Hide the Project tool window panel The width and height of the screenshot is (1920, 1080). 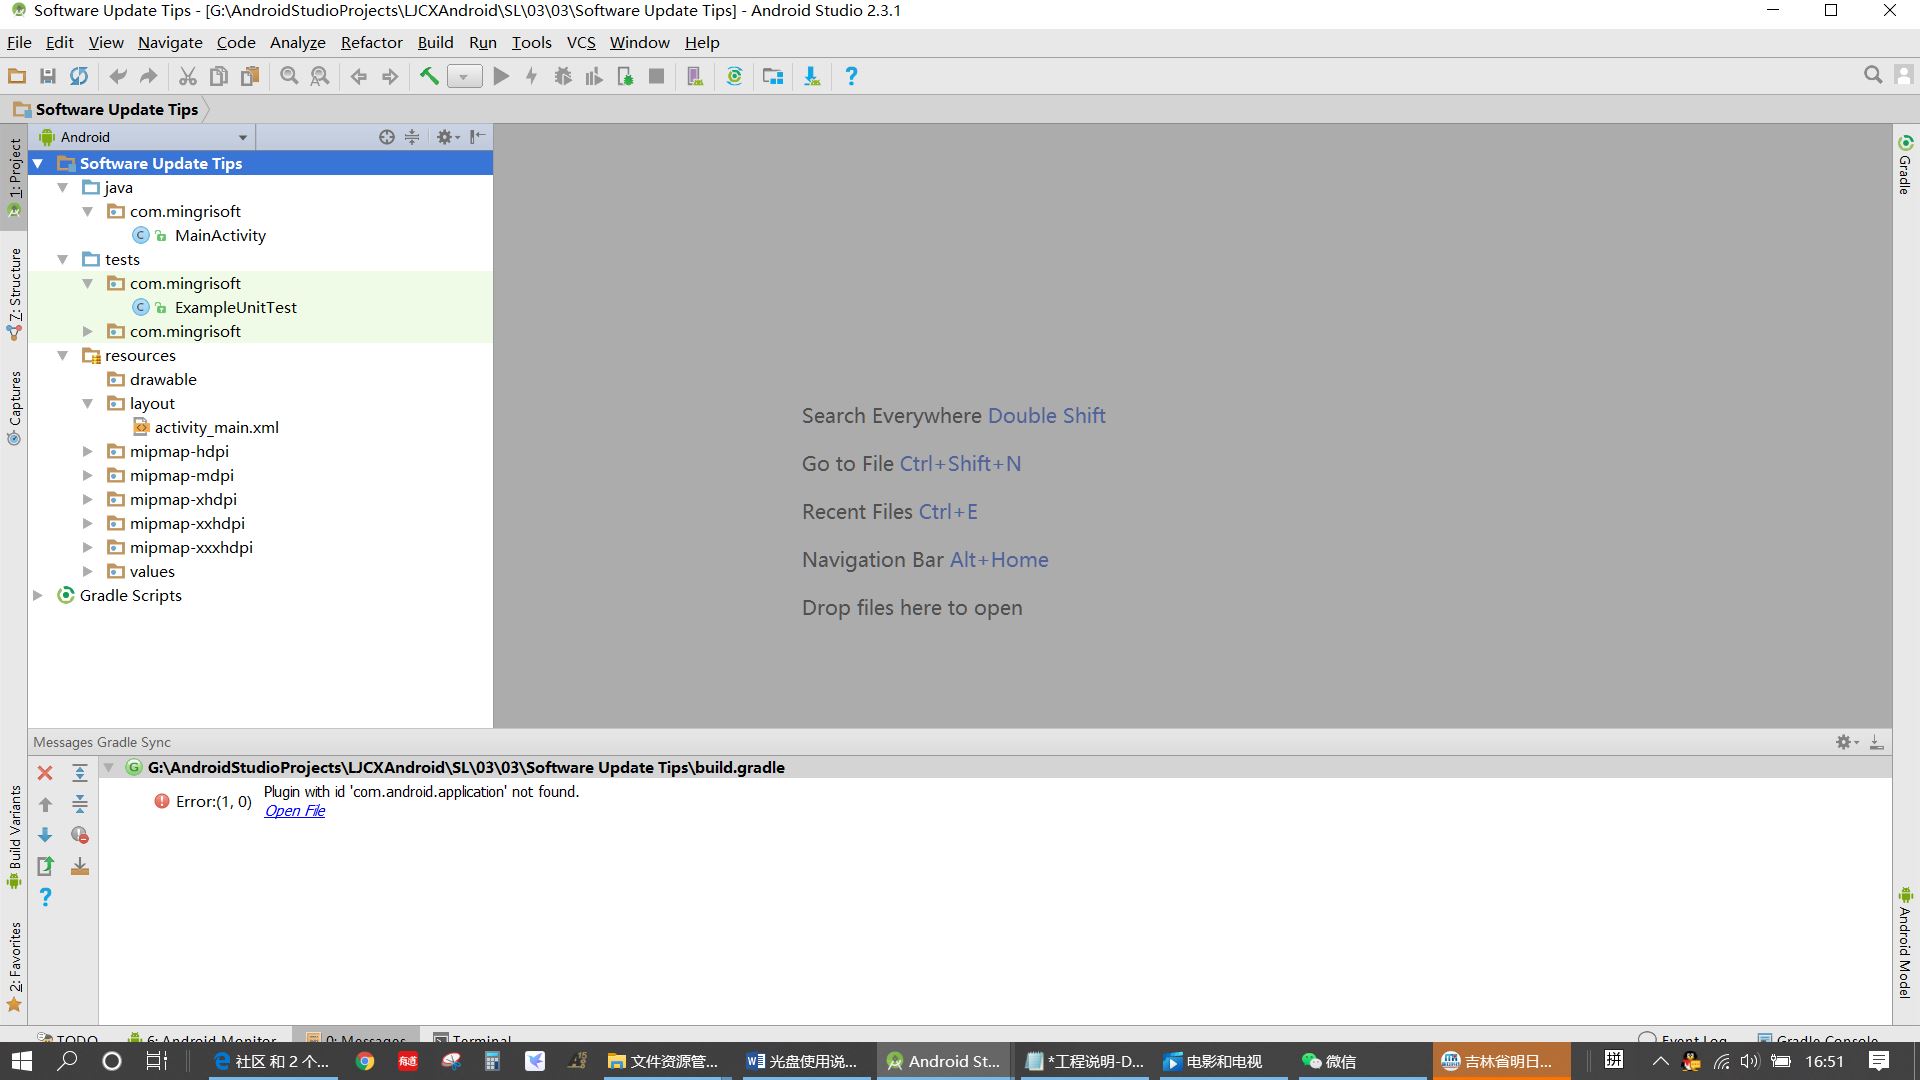(x=478, y=137)
